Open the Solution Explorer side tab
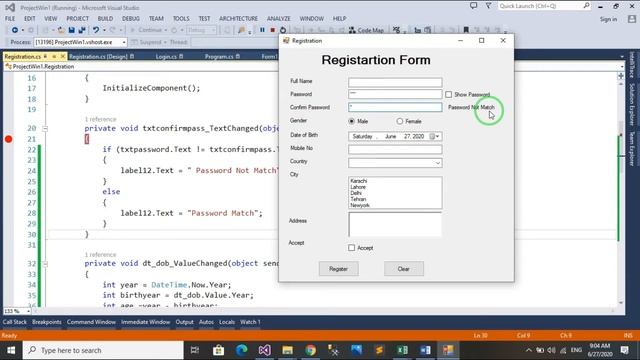This screenshot has height=360, width=640. 631,104
